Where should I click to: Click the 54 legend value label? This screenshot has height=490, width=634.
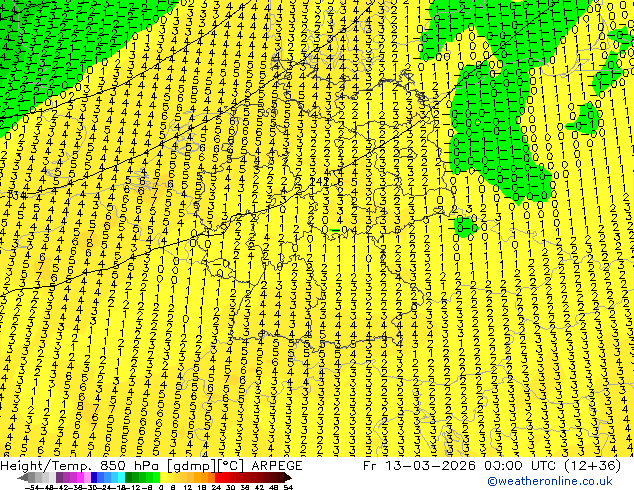click(x=288, y=487)
